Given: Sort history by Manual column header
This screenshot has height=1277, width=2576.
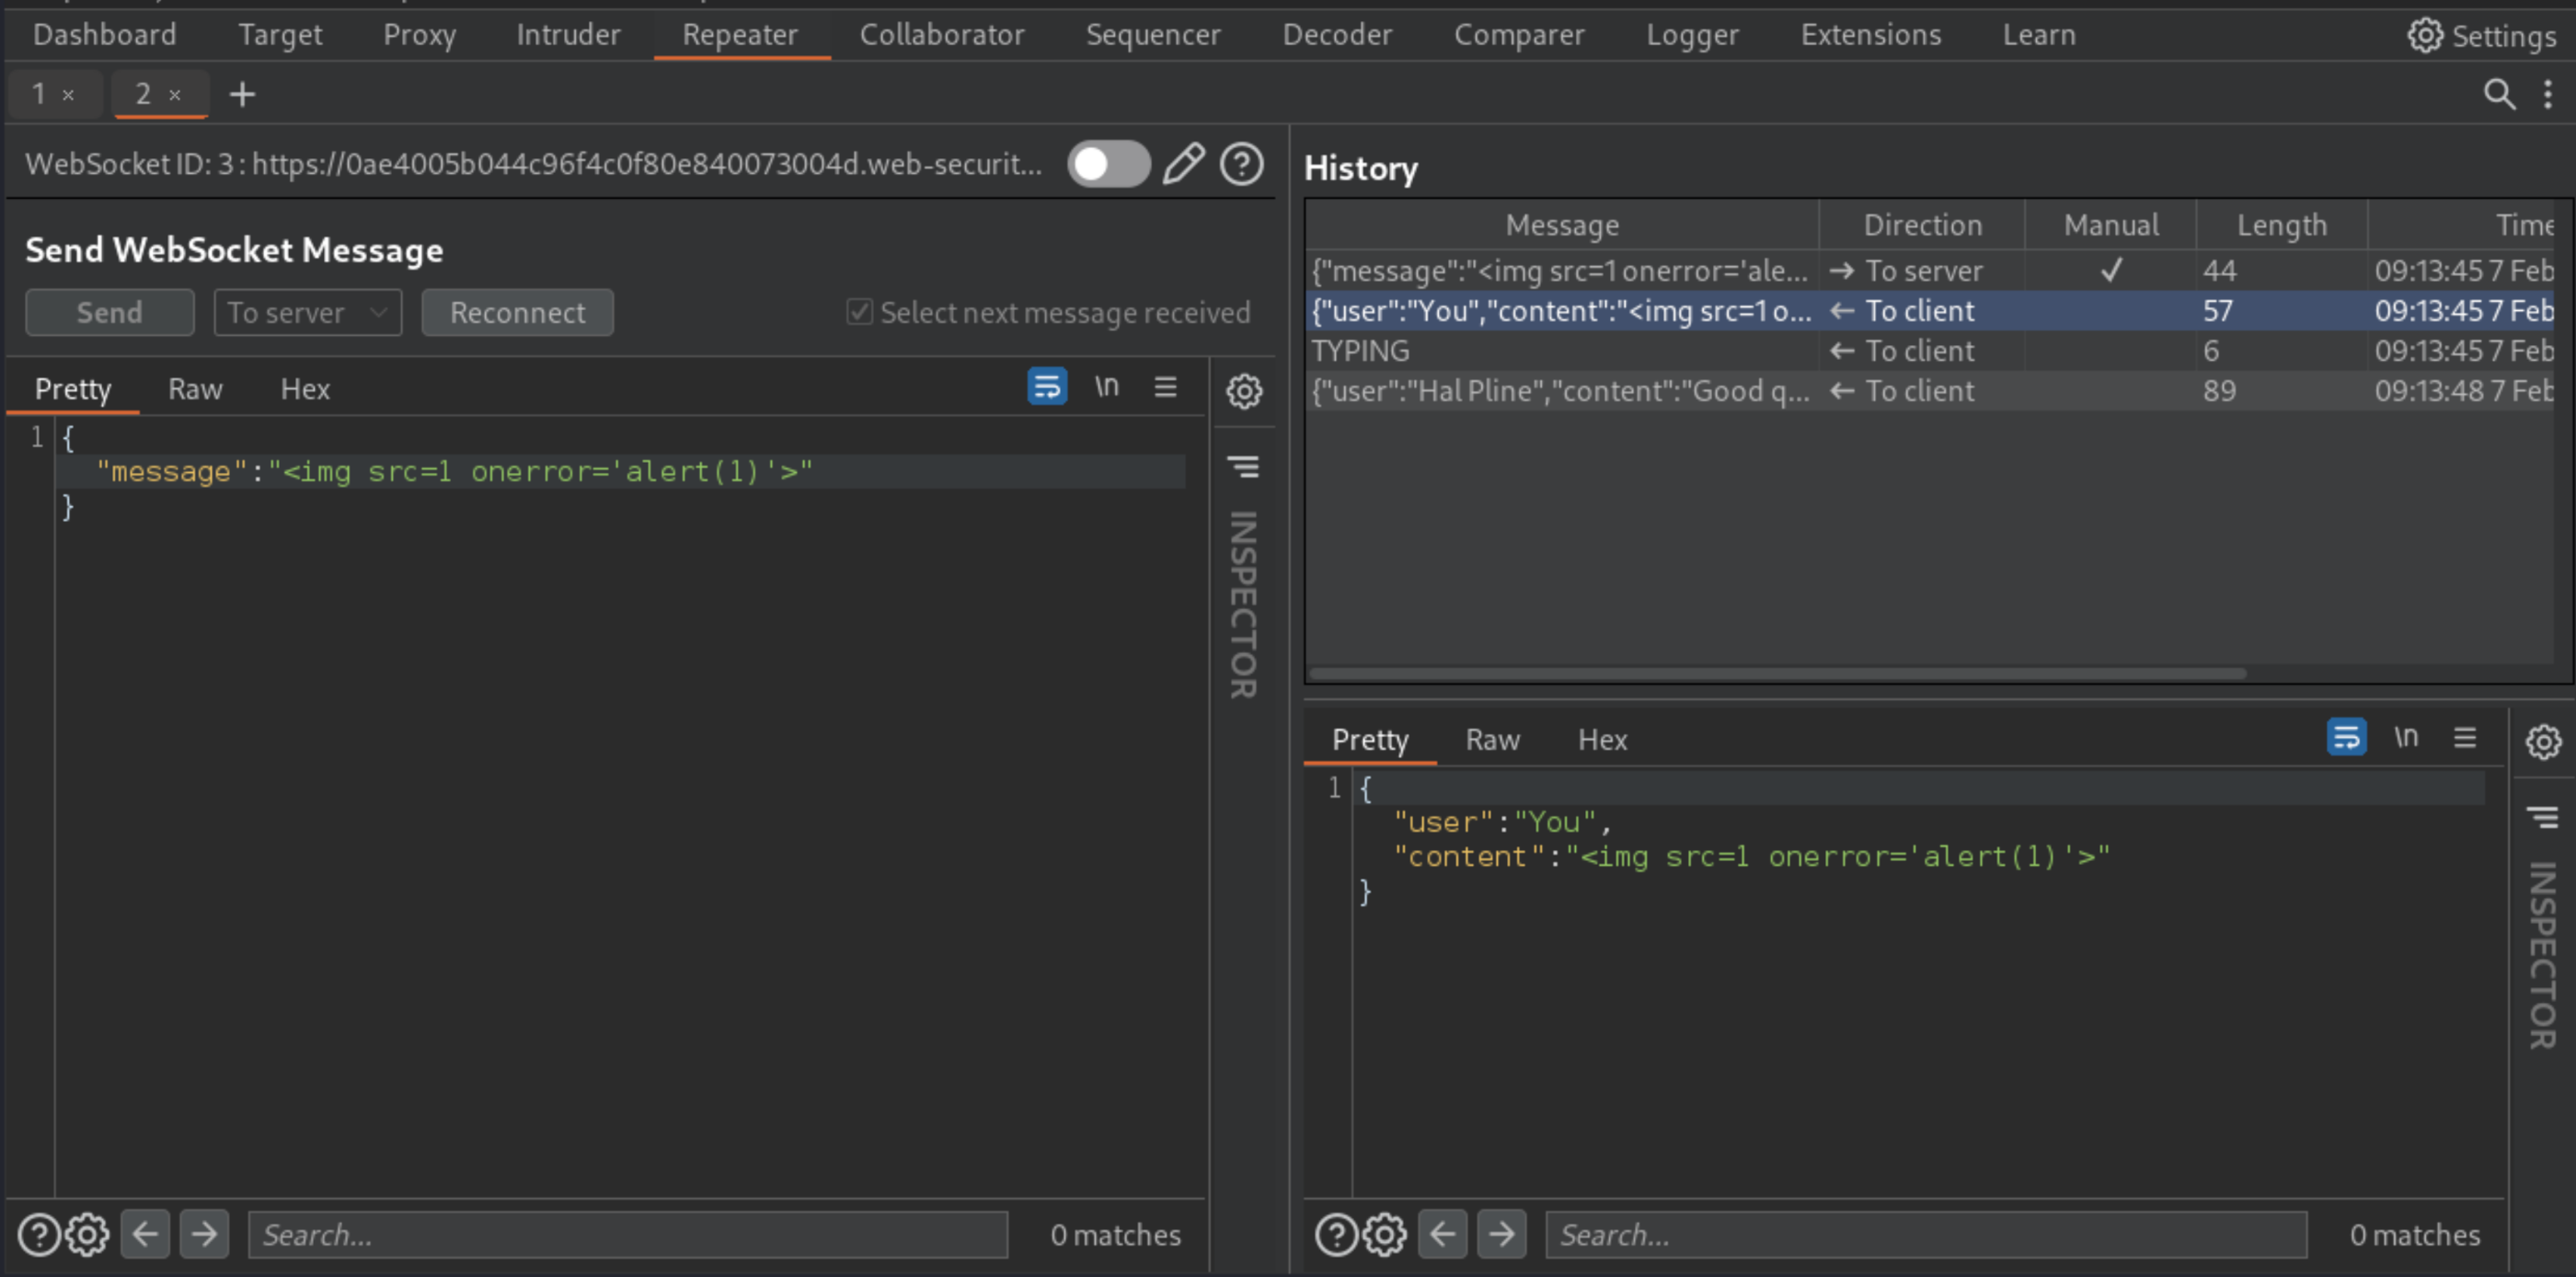Looking at the screenshot, I should click(x=2111, y=225).
